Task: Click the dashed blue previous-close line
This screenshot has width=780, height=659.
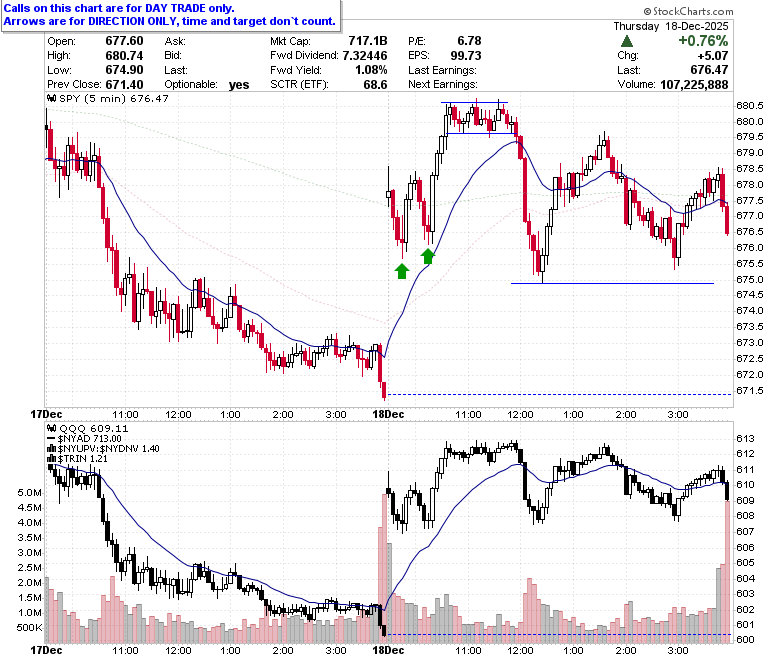Action: (559, 395)
